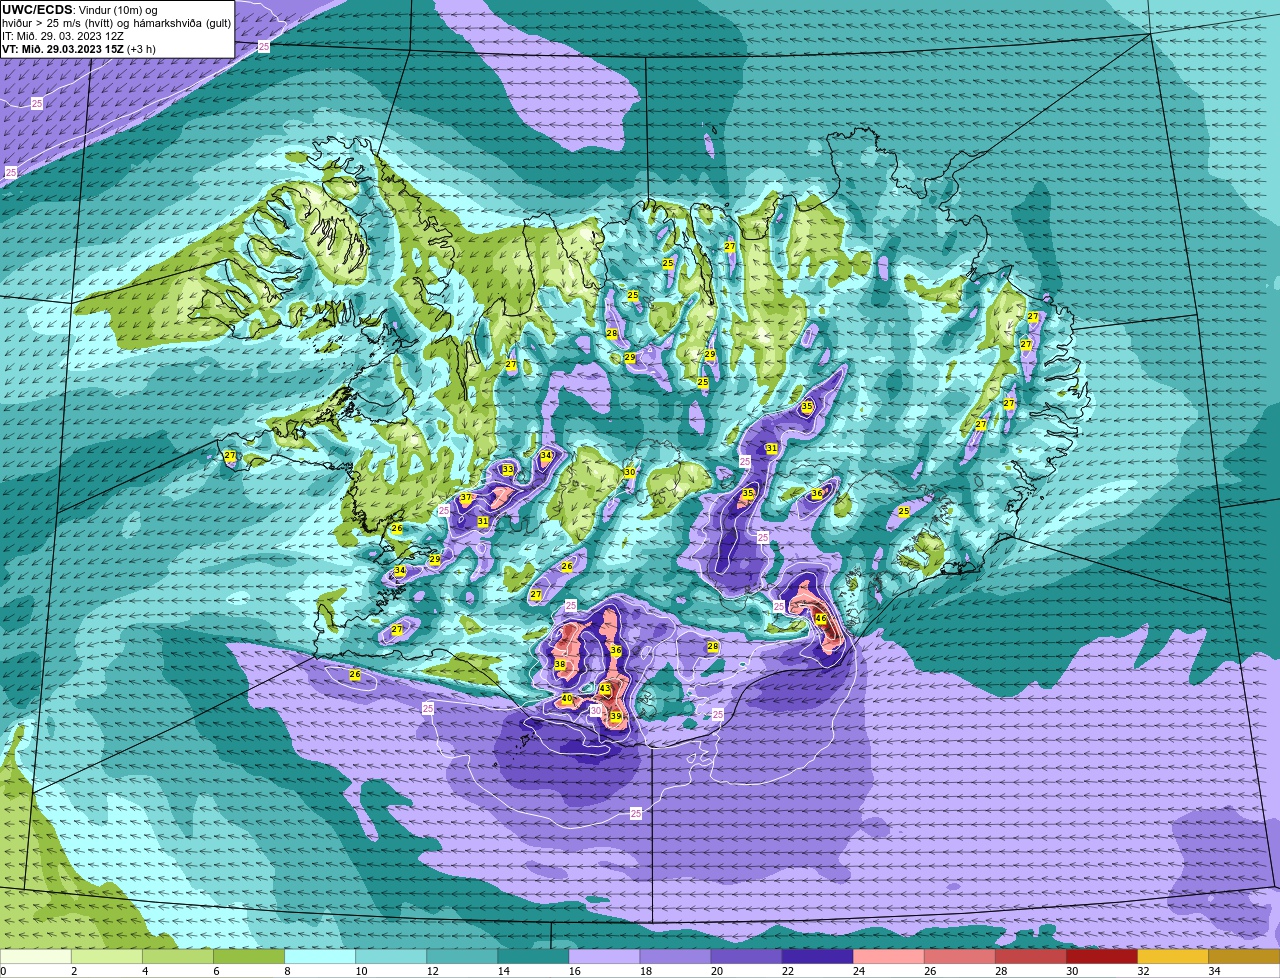Viewport: 1280px width, 978px height.
Task: Pick the legend swatch above 34 m/s
Action: click(1243, 957)
